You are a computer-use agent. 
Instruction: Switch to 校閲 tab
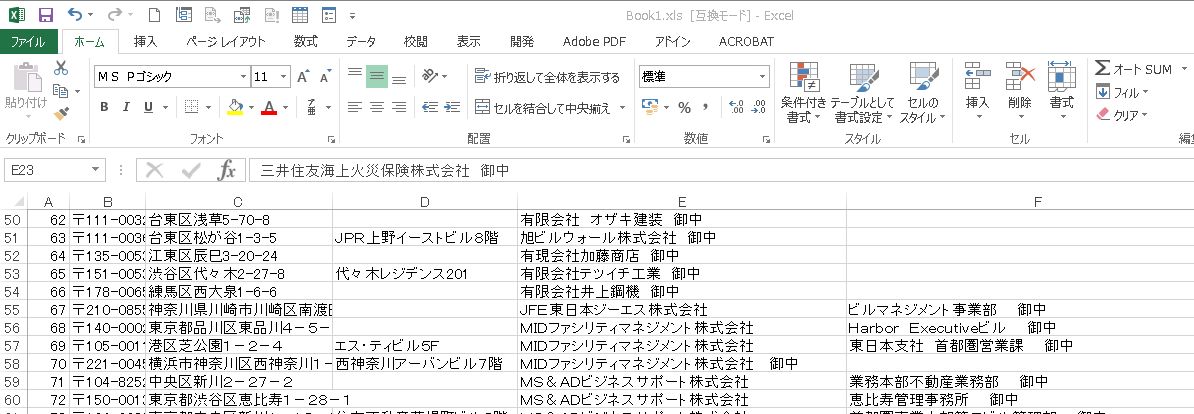(x=416, y=42)
